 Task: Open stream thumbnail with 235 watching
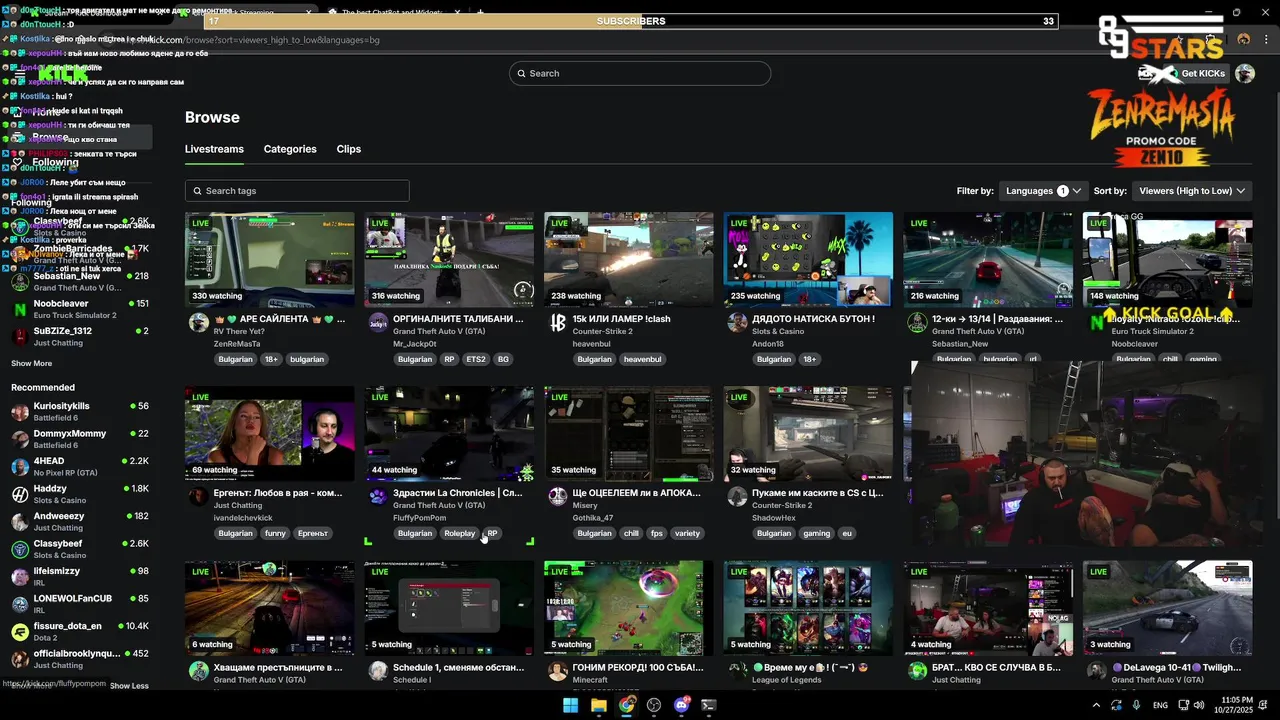pyautogui.click(x=808, y=259)
